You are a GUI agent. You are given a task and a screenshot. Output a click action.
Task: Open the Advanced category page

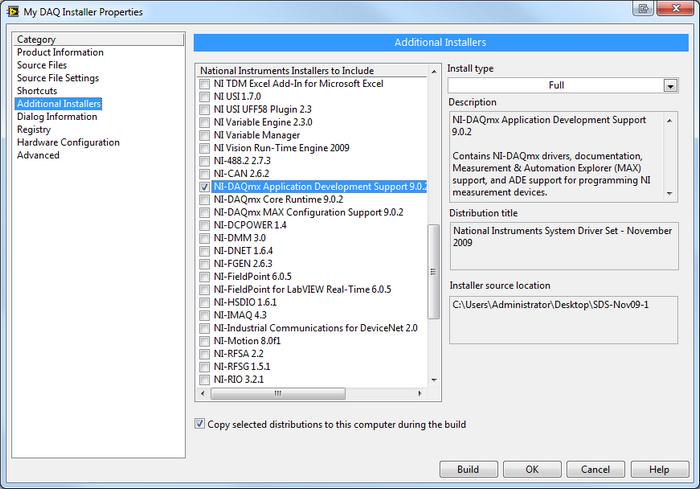38,155
